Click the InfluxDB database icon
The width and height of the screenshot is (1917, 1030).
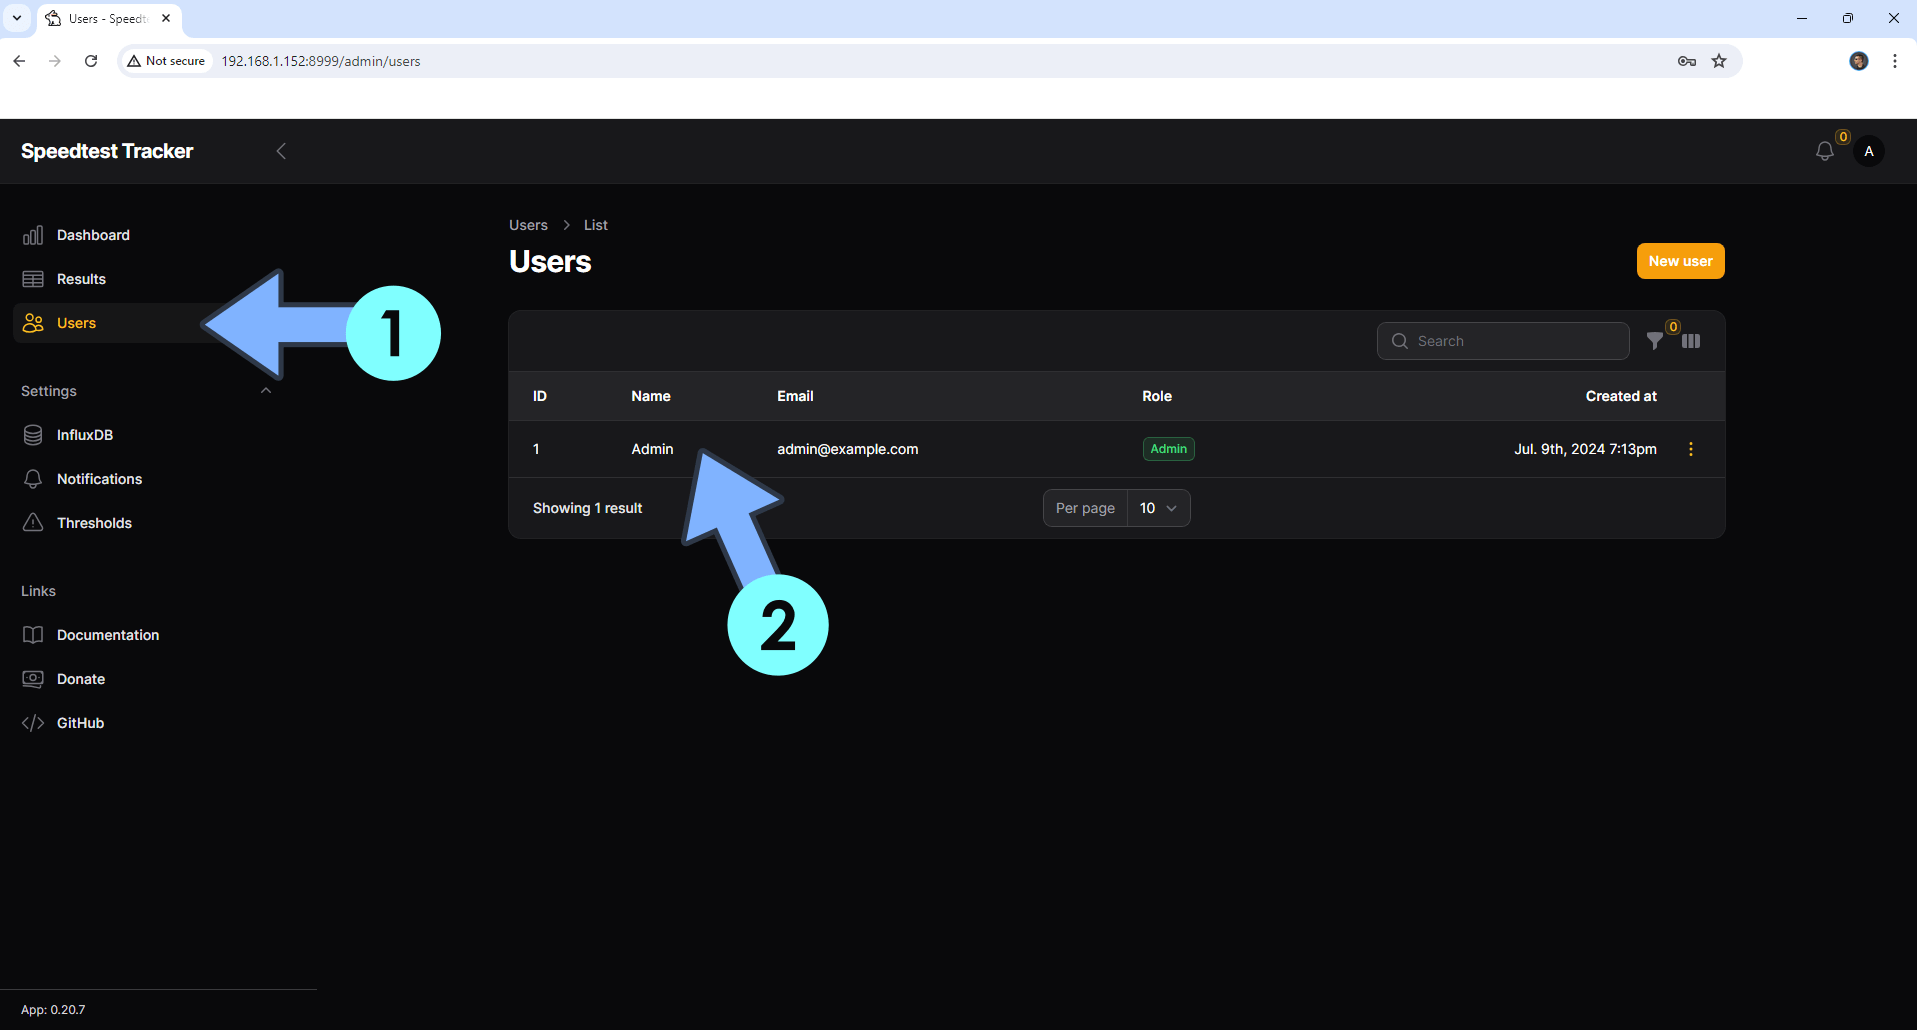click(33, 435)
